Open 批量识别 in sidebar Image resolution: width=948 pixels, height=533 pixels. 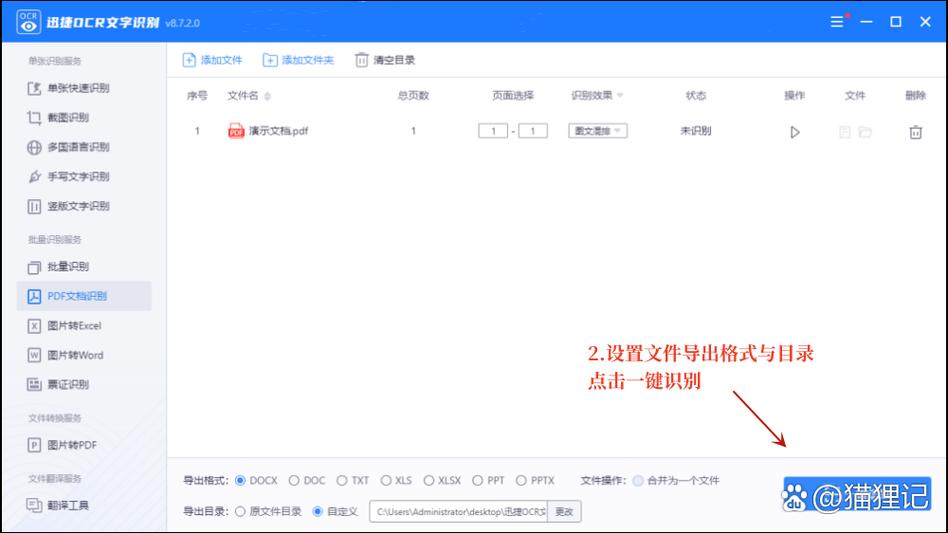click(x=68, y=266)
